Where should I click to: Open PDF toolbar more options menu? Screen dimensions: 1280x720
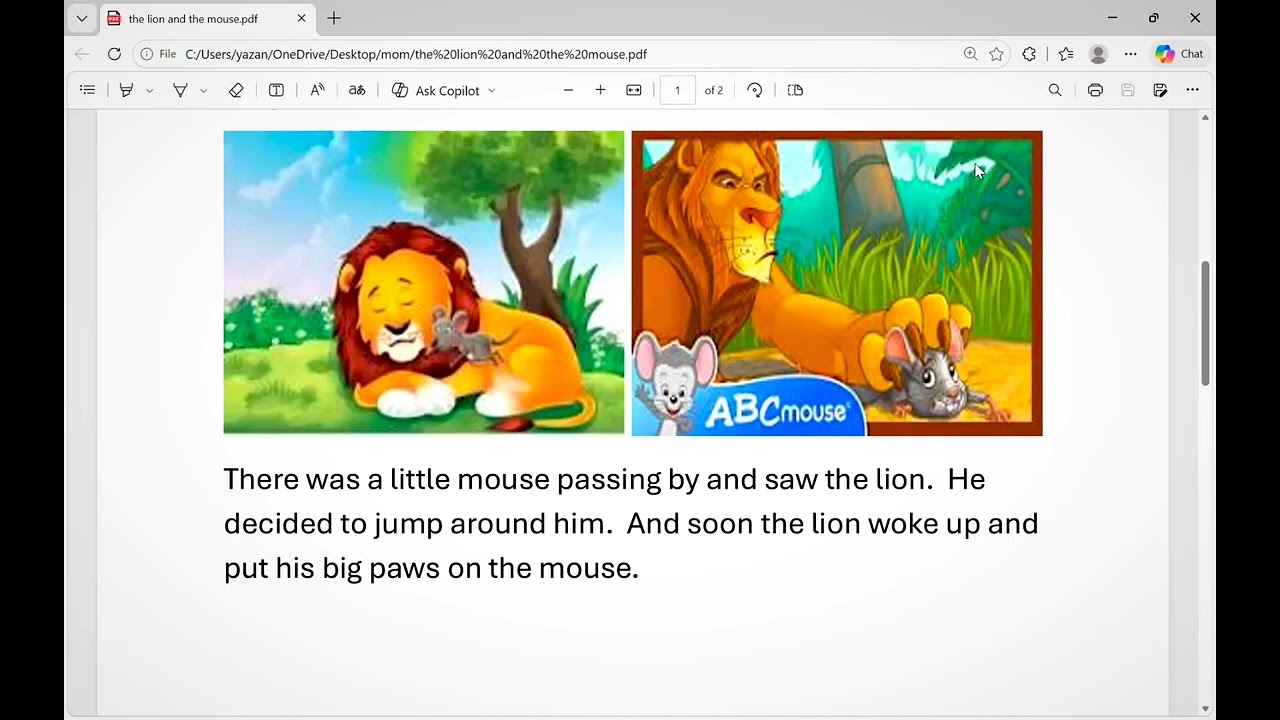[x=1192, y=90]
